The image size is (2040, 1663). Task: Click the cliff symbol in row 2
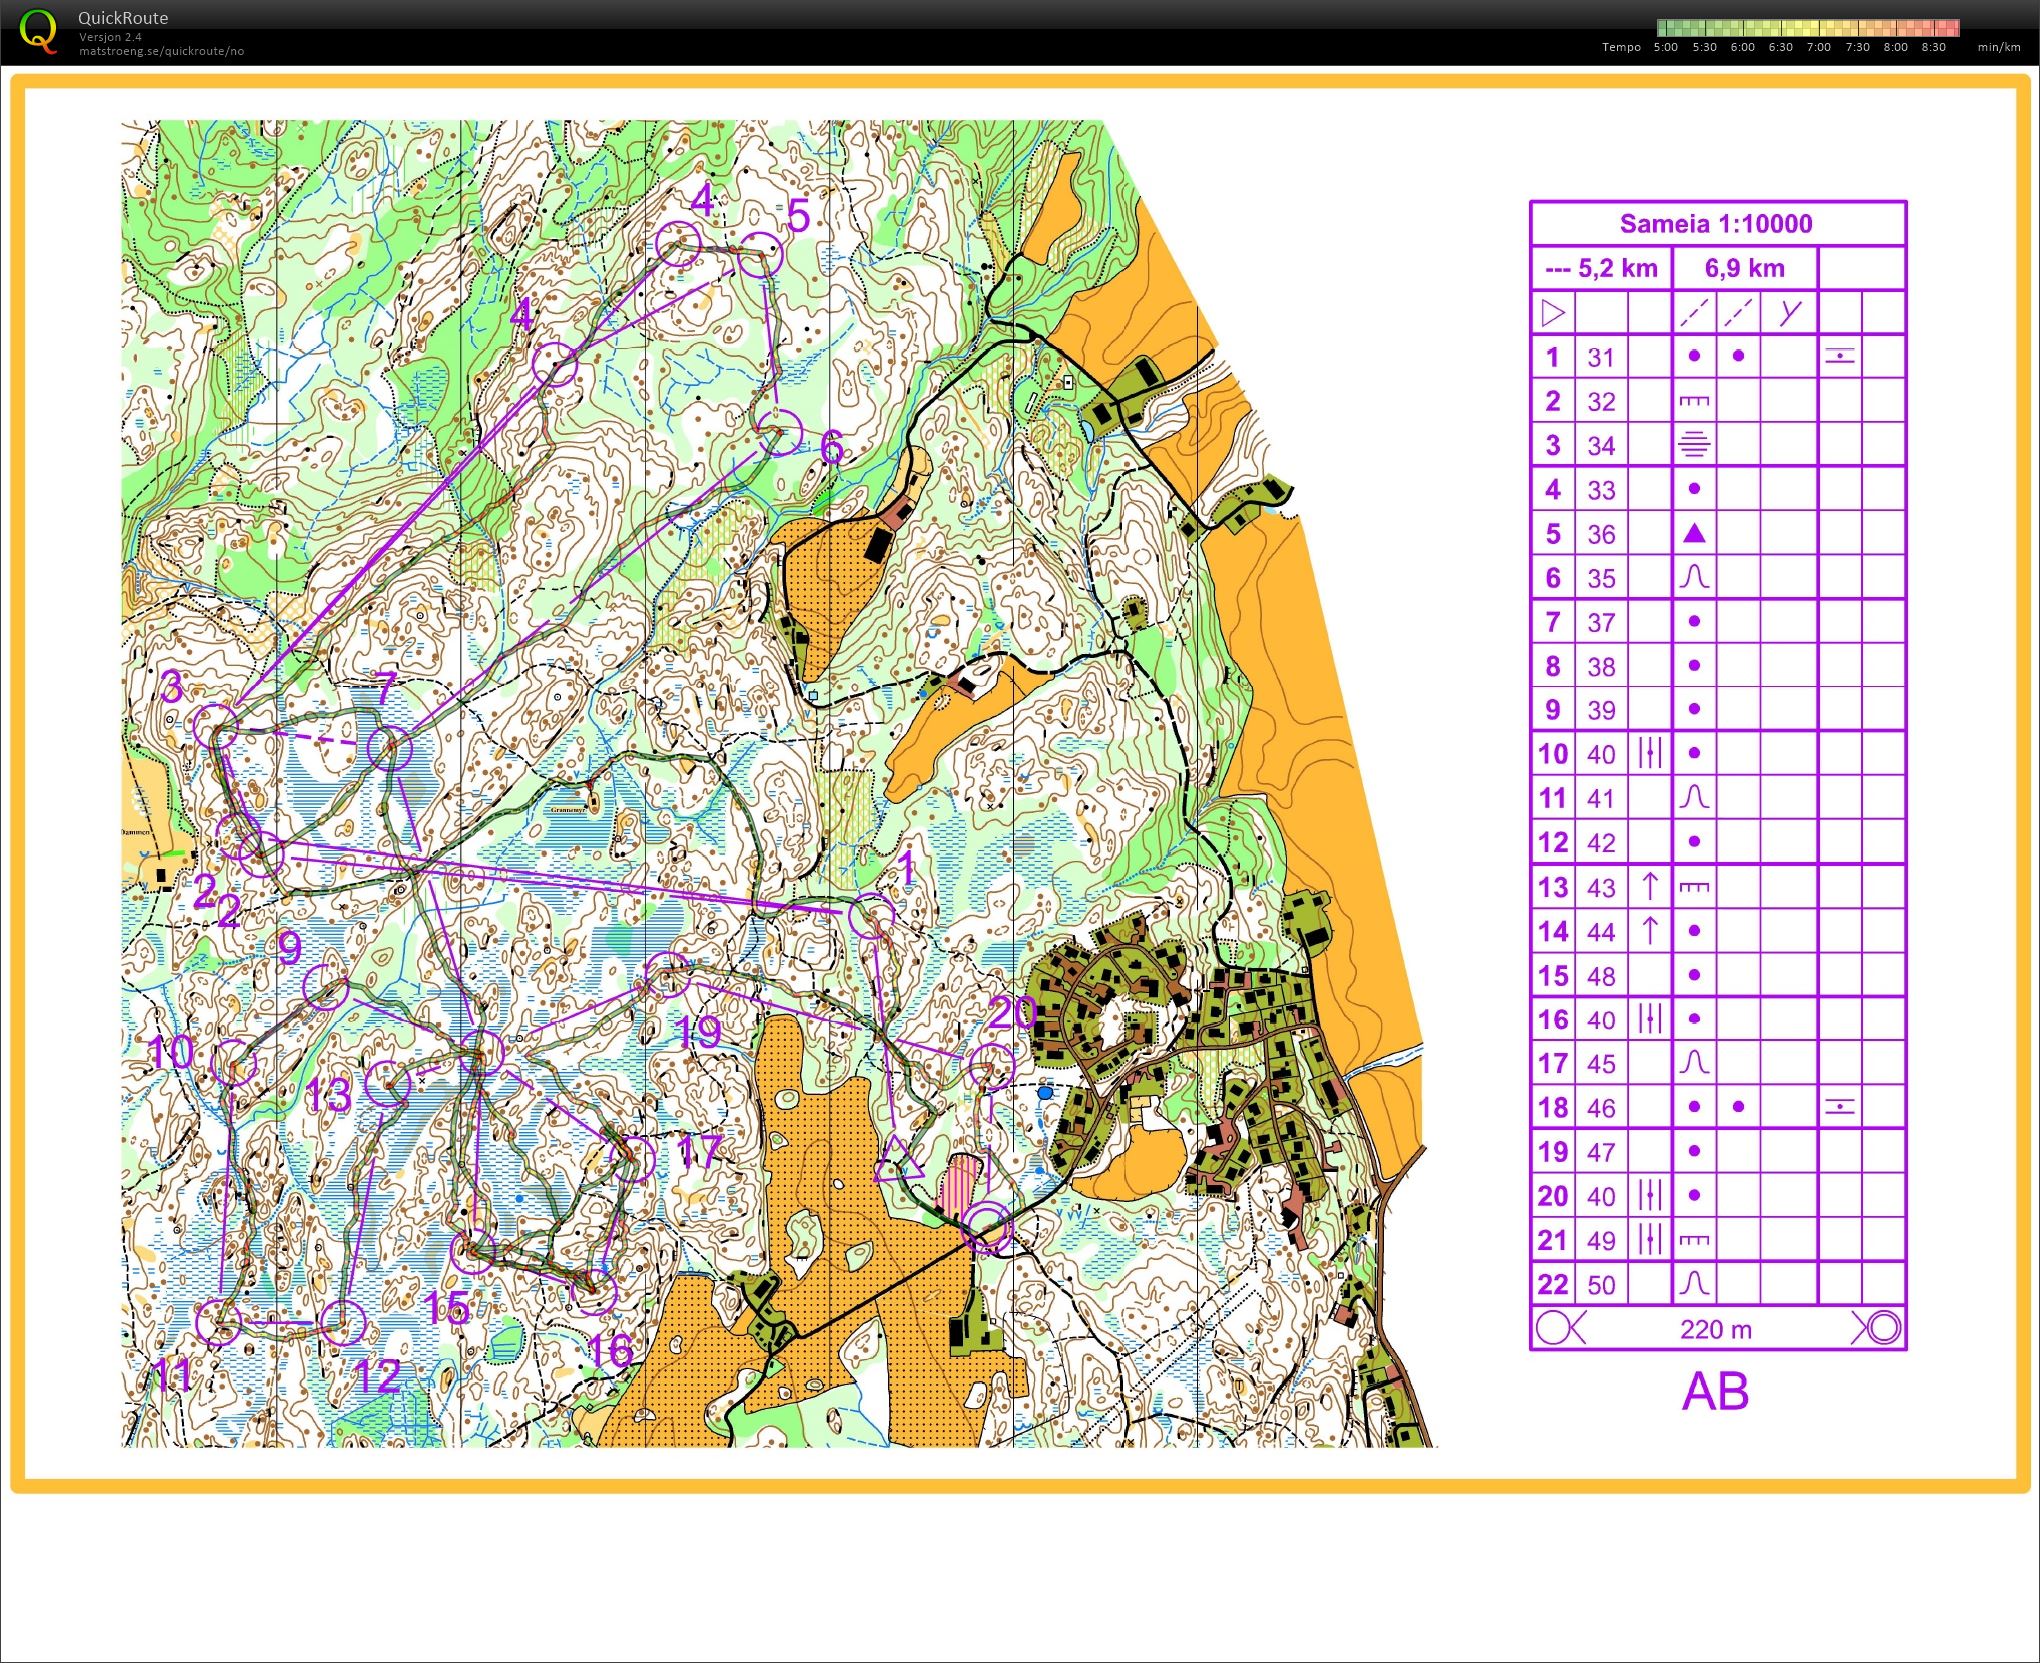tap(1694, 402)
